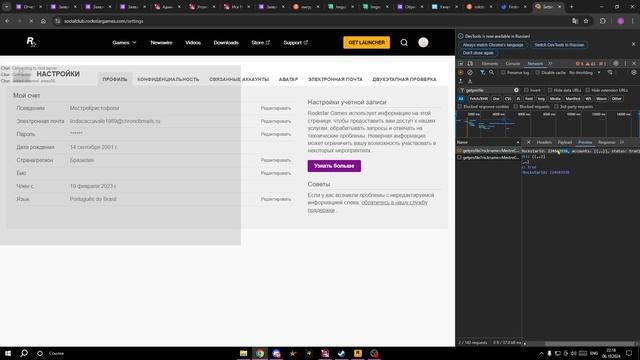Click the DevTools error count badge
The width and height of the screenshot is (640, 360).
pyautogui.click(x=580, y=64)
